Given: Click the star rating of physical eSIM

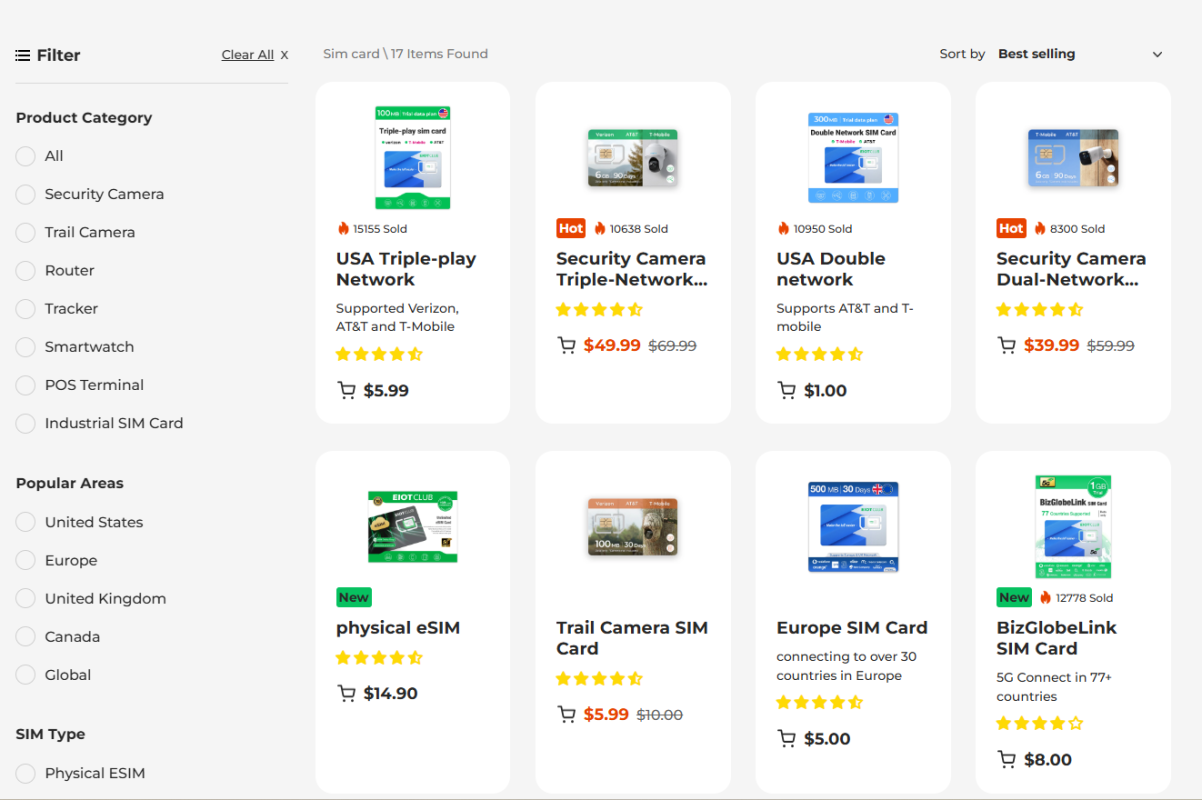Looking at the screenshot, I should pyautogui.click(x=379, y=657).
